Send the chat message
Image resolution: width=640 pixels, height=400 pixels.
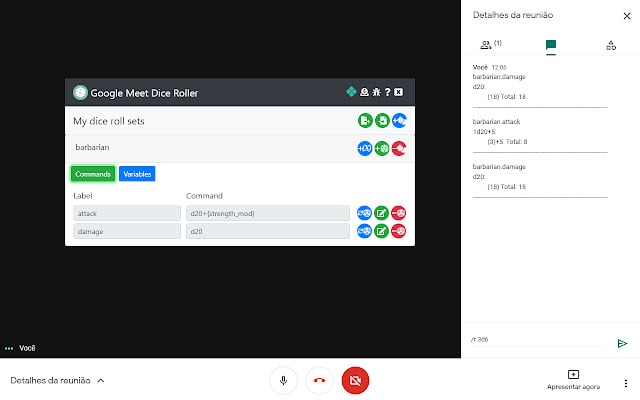pyautogui.click(x=622, y=343)
